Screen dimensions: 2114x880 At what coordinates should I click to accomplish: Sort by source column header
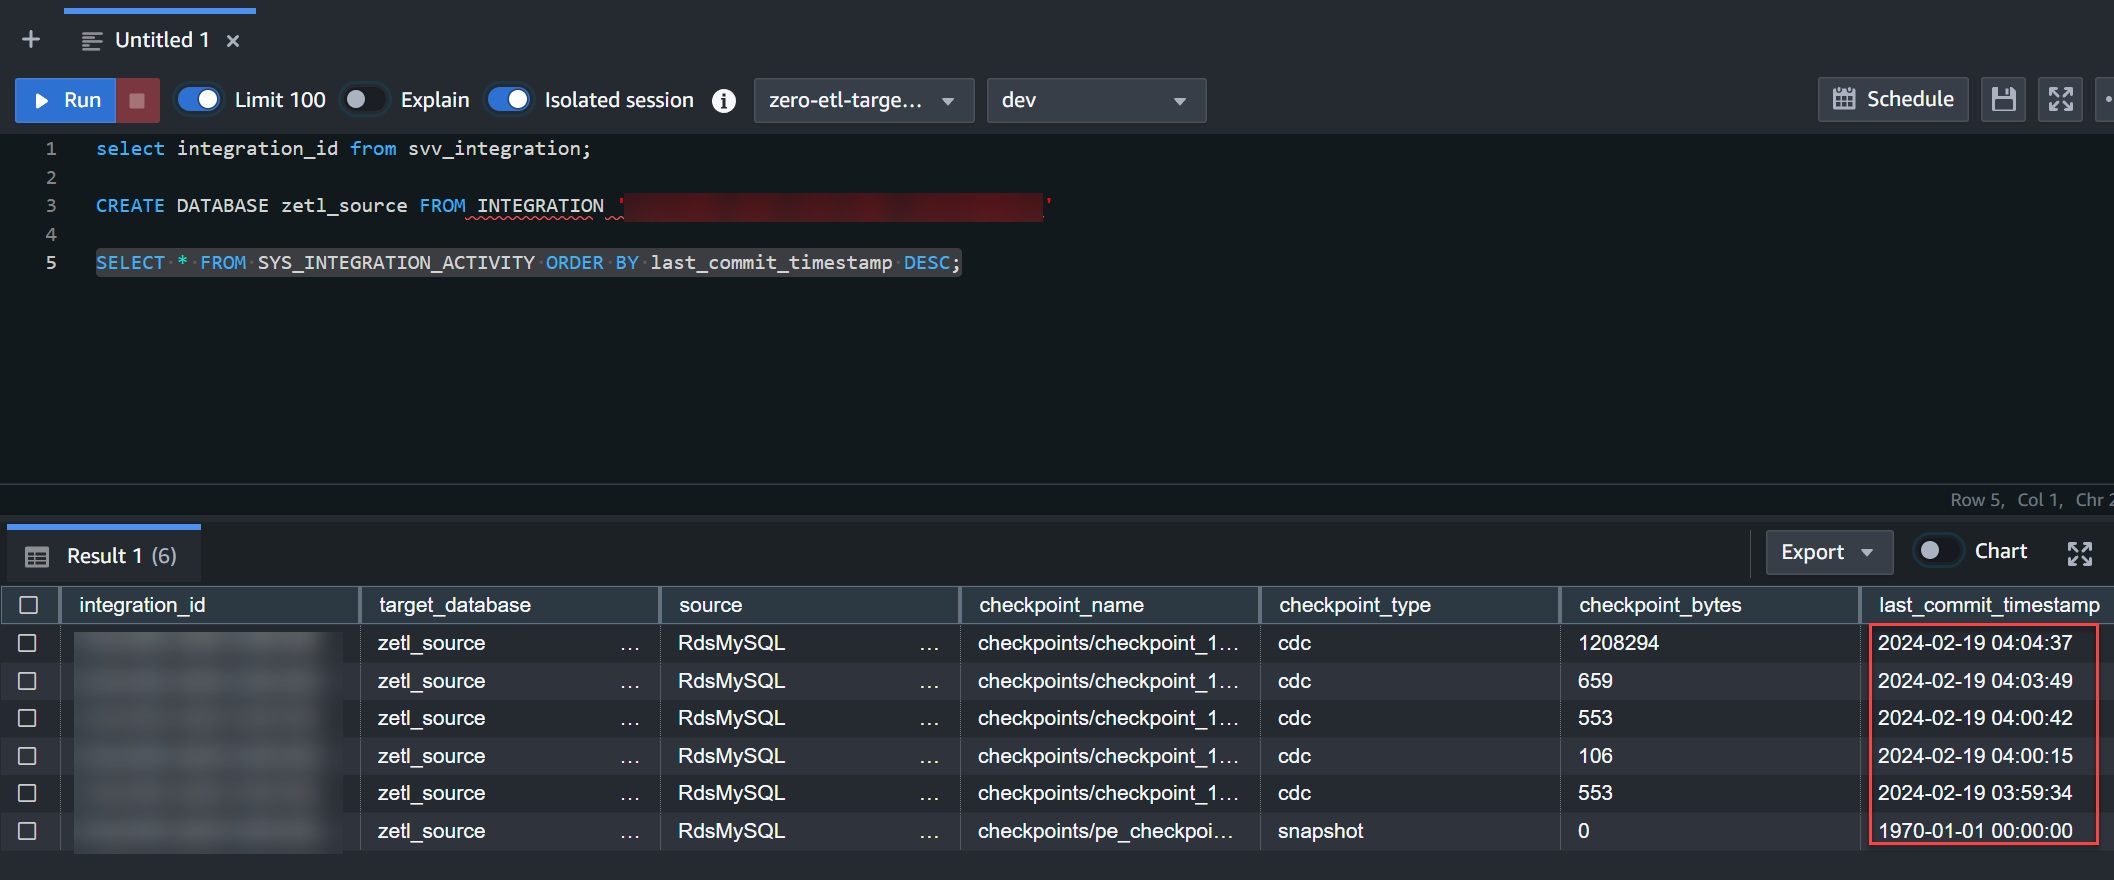pyautogui.click(x=810, y=605)
